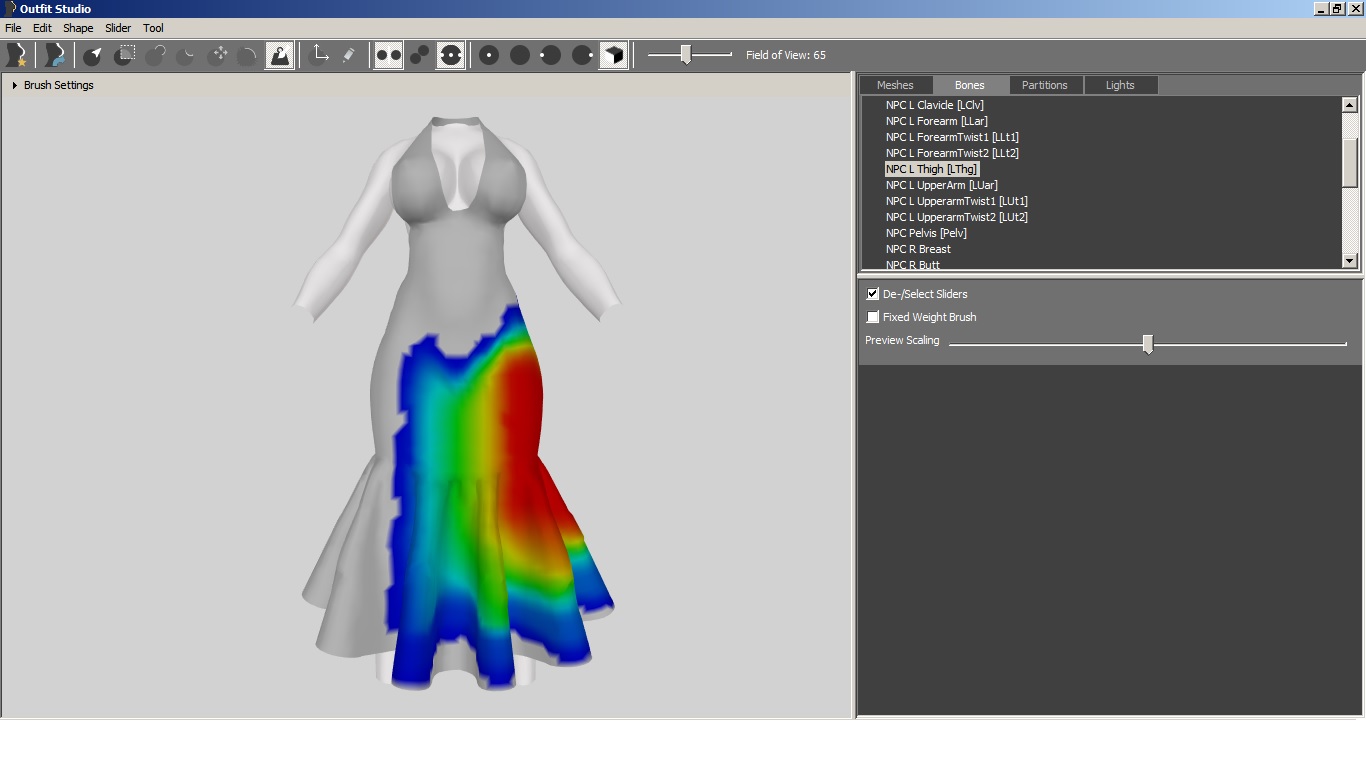
Task: Click the bone list scroll down arrow
Action: [1349, 261]
